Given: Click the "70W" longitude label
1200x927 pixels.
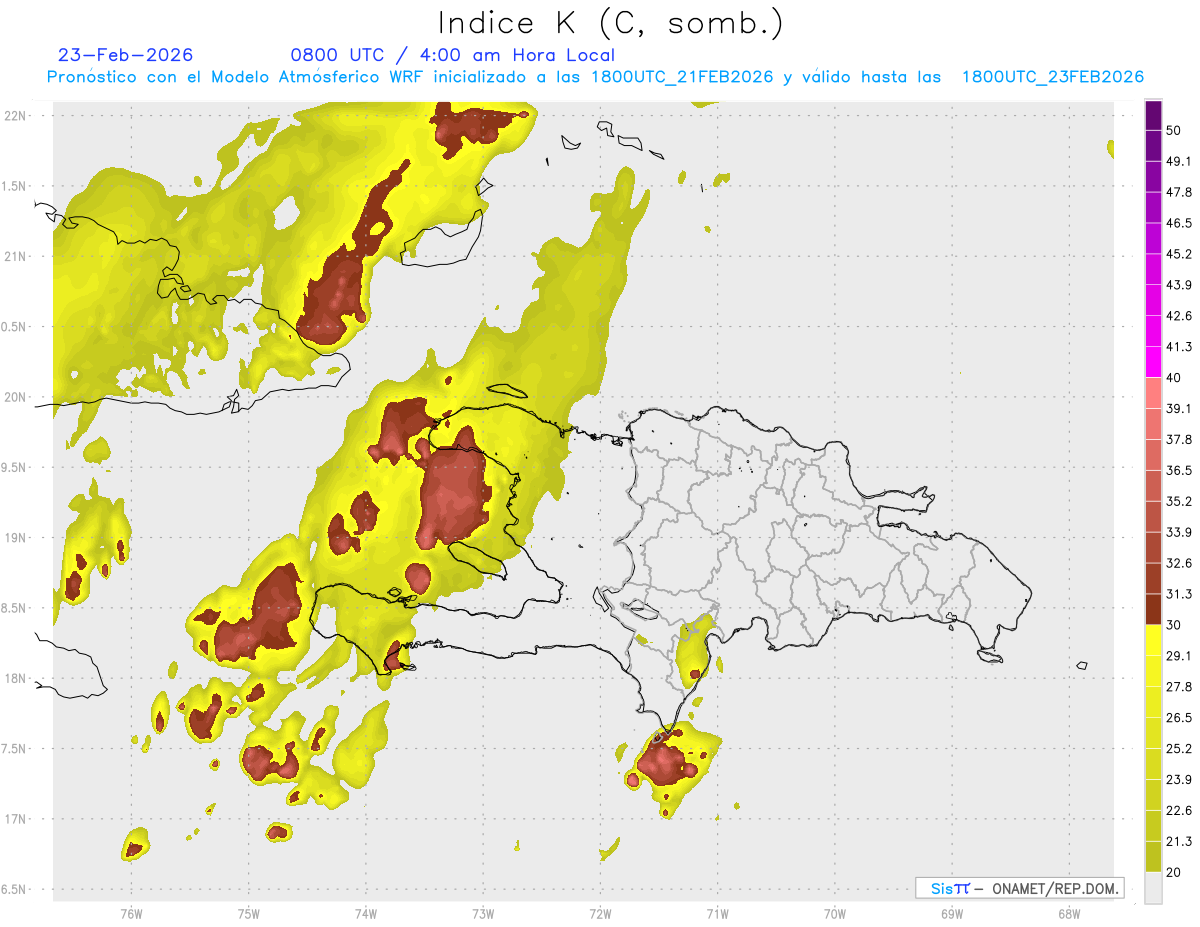Looking at the screenshot, I should (x=835, y=914).
